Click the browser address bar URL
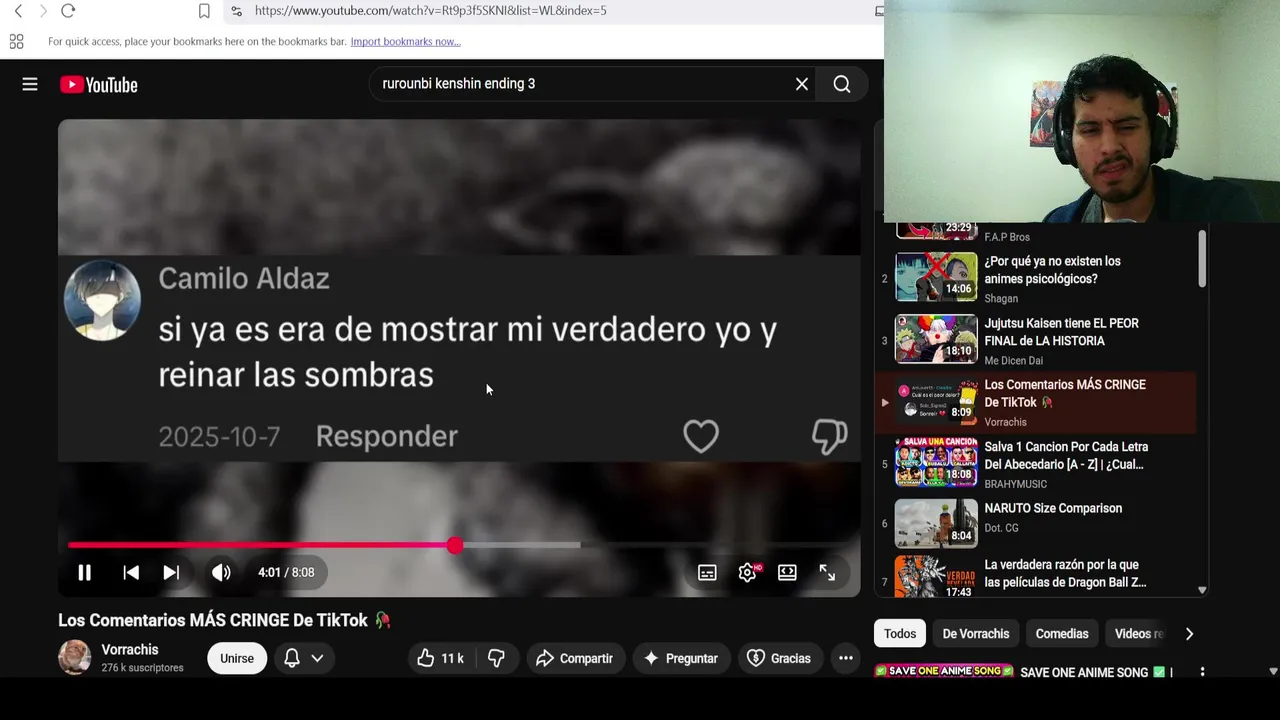 (x=431, y=11)
